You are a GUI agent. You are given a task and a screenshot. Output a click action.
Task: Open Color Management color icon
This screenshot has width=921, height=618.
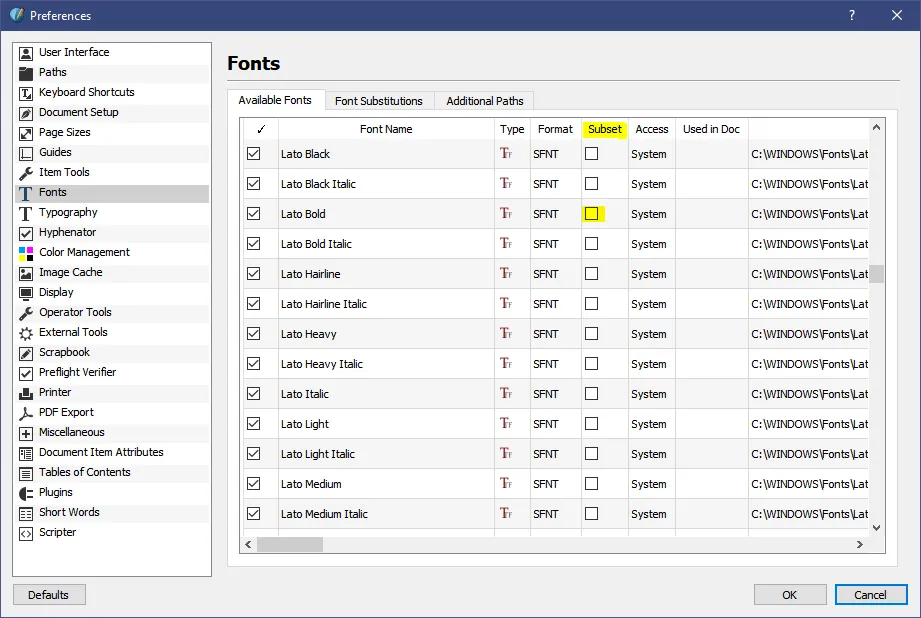tap(26, 253)
